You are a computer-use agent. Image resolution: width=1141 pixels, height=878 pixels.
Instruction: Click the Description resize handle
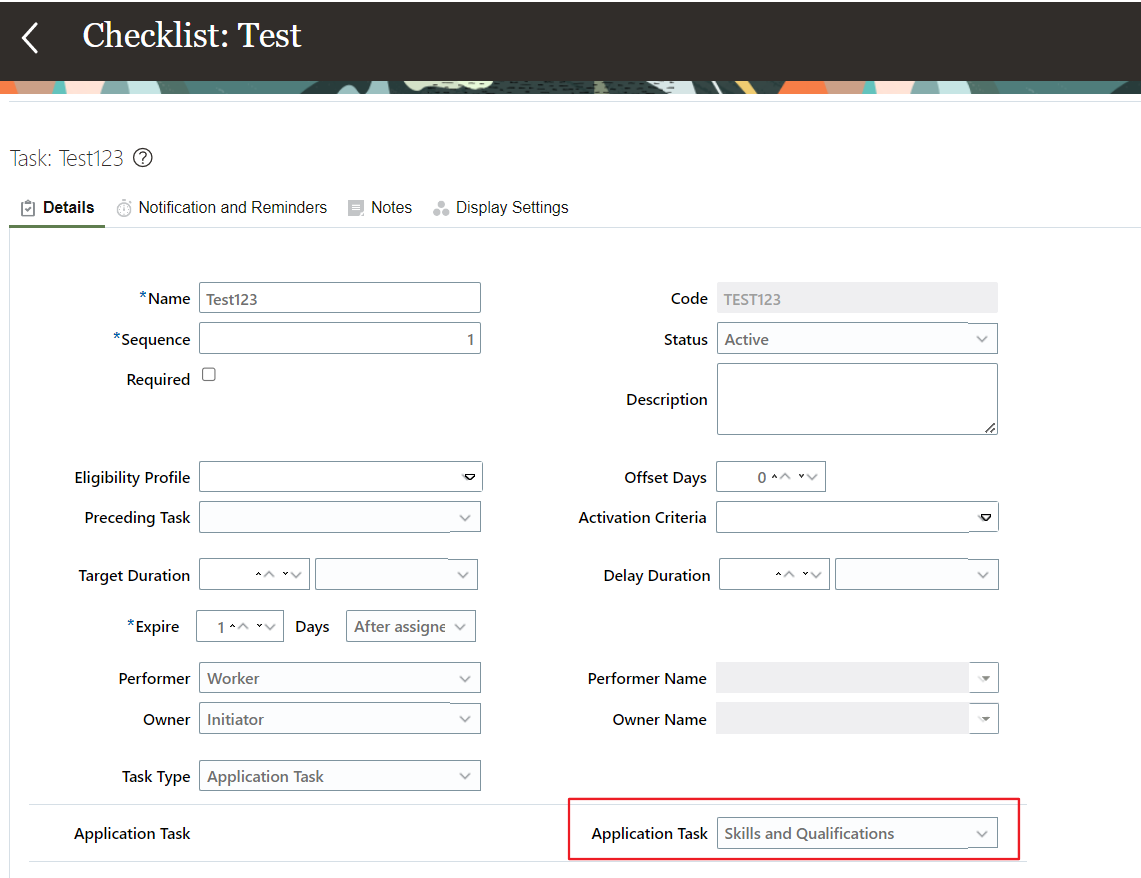pos(990,428)
